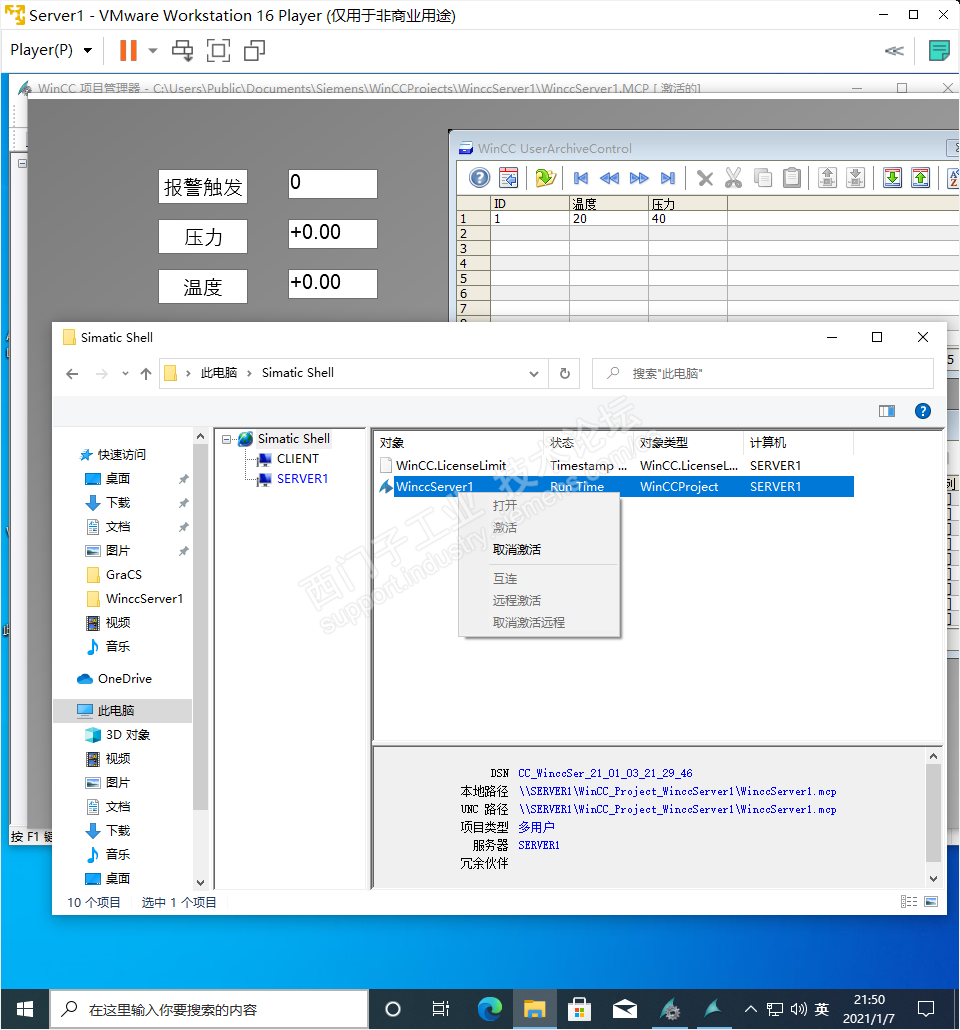Open the Player(P) dropdown menu

(51, 51)
